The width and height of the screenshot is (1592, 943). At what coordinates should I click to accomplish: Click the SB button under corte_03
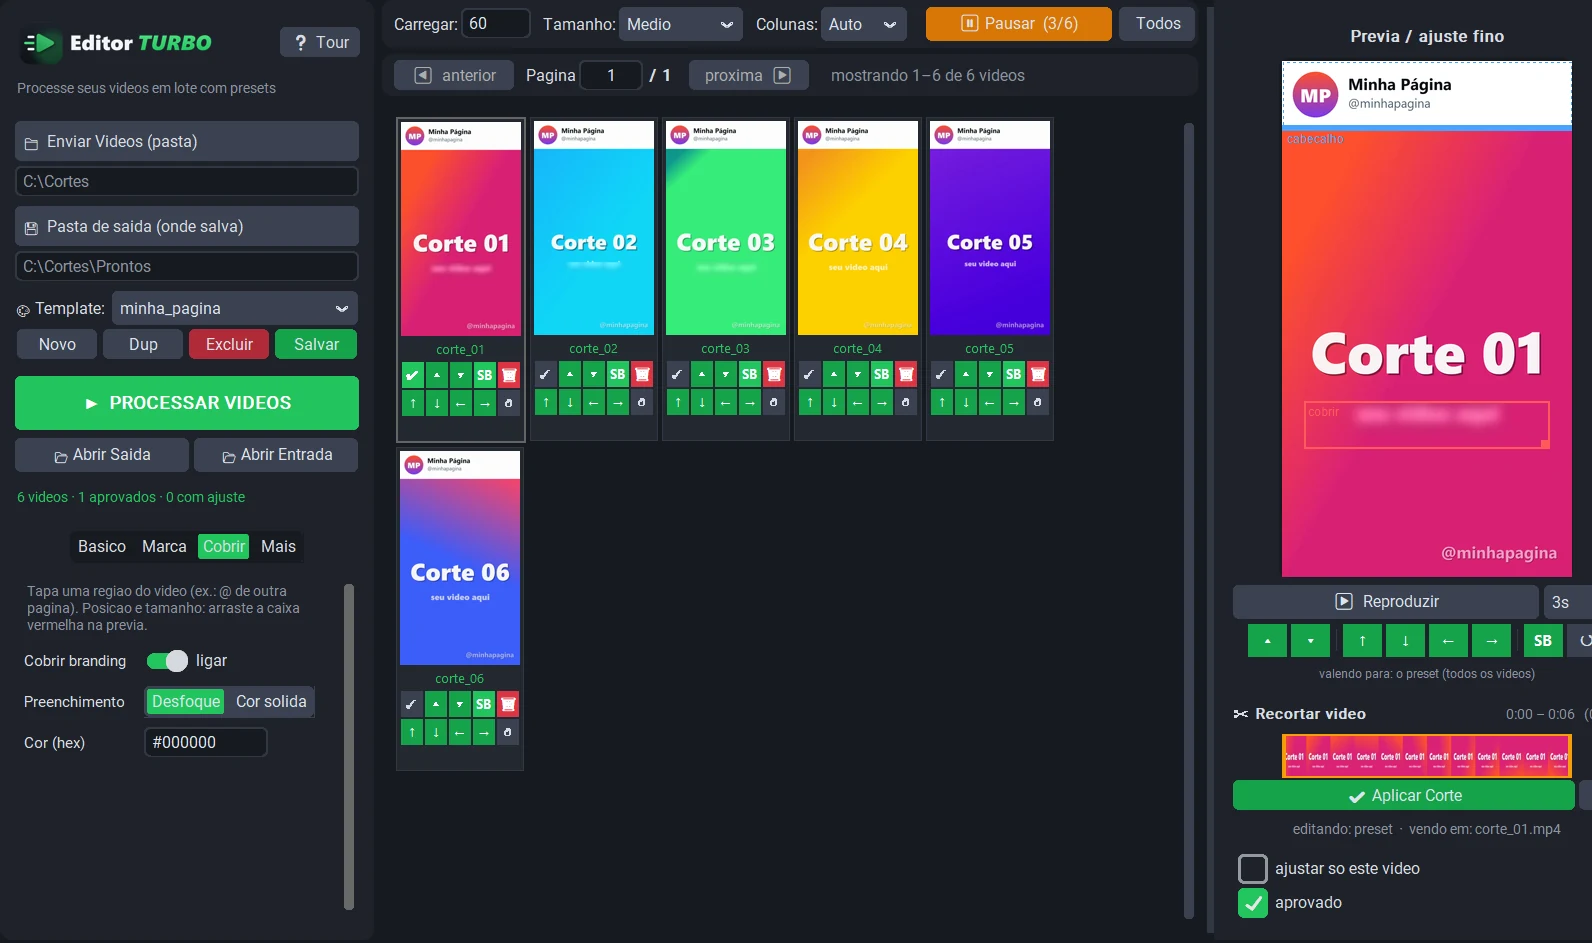click(749, 374)
